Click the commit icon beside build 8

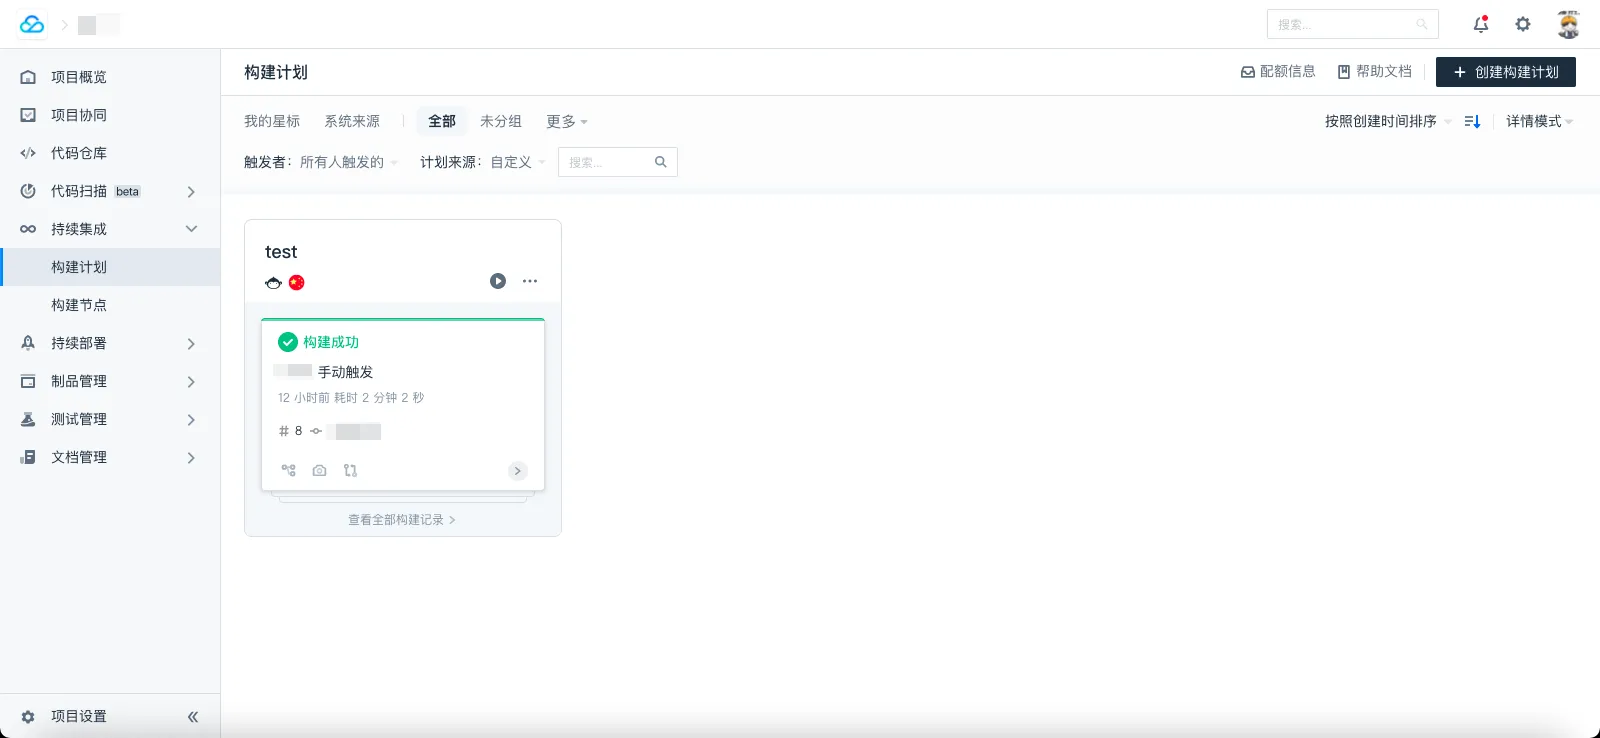pyautogui.click(x=316, y=431)
